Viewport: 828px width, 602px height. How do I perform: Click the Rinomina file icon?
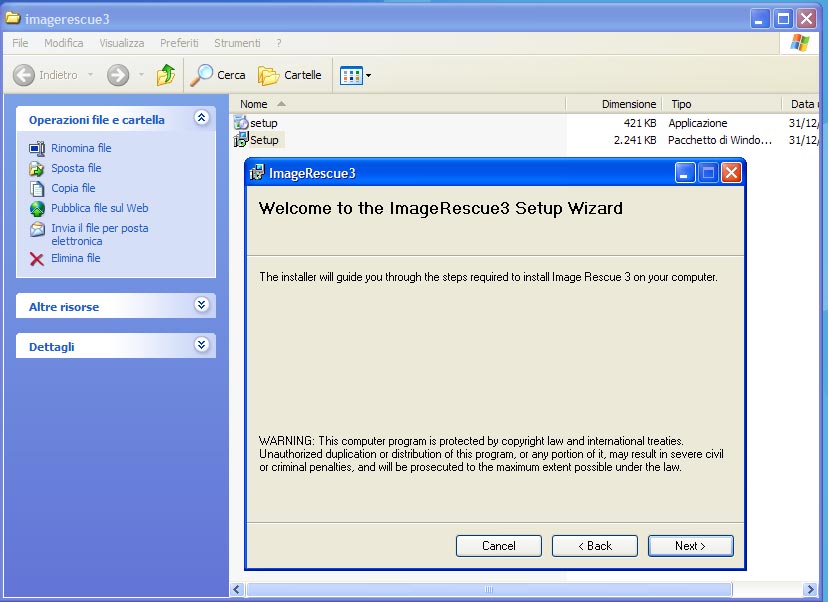pyautogui.click(x=37, y=148)
